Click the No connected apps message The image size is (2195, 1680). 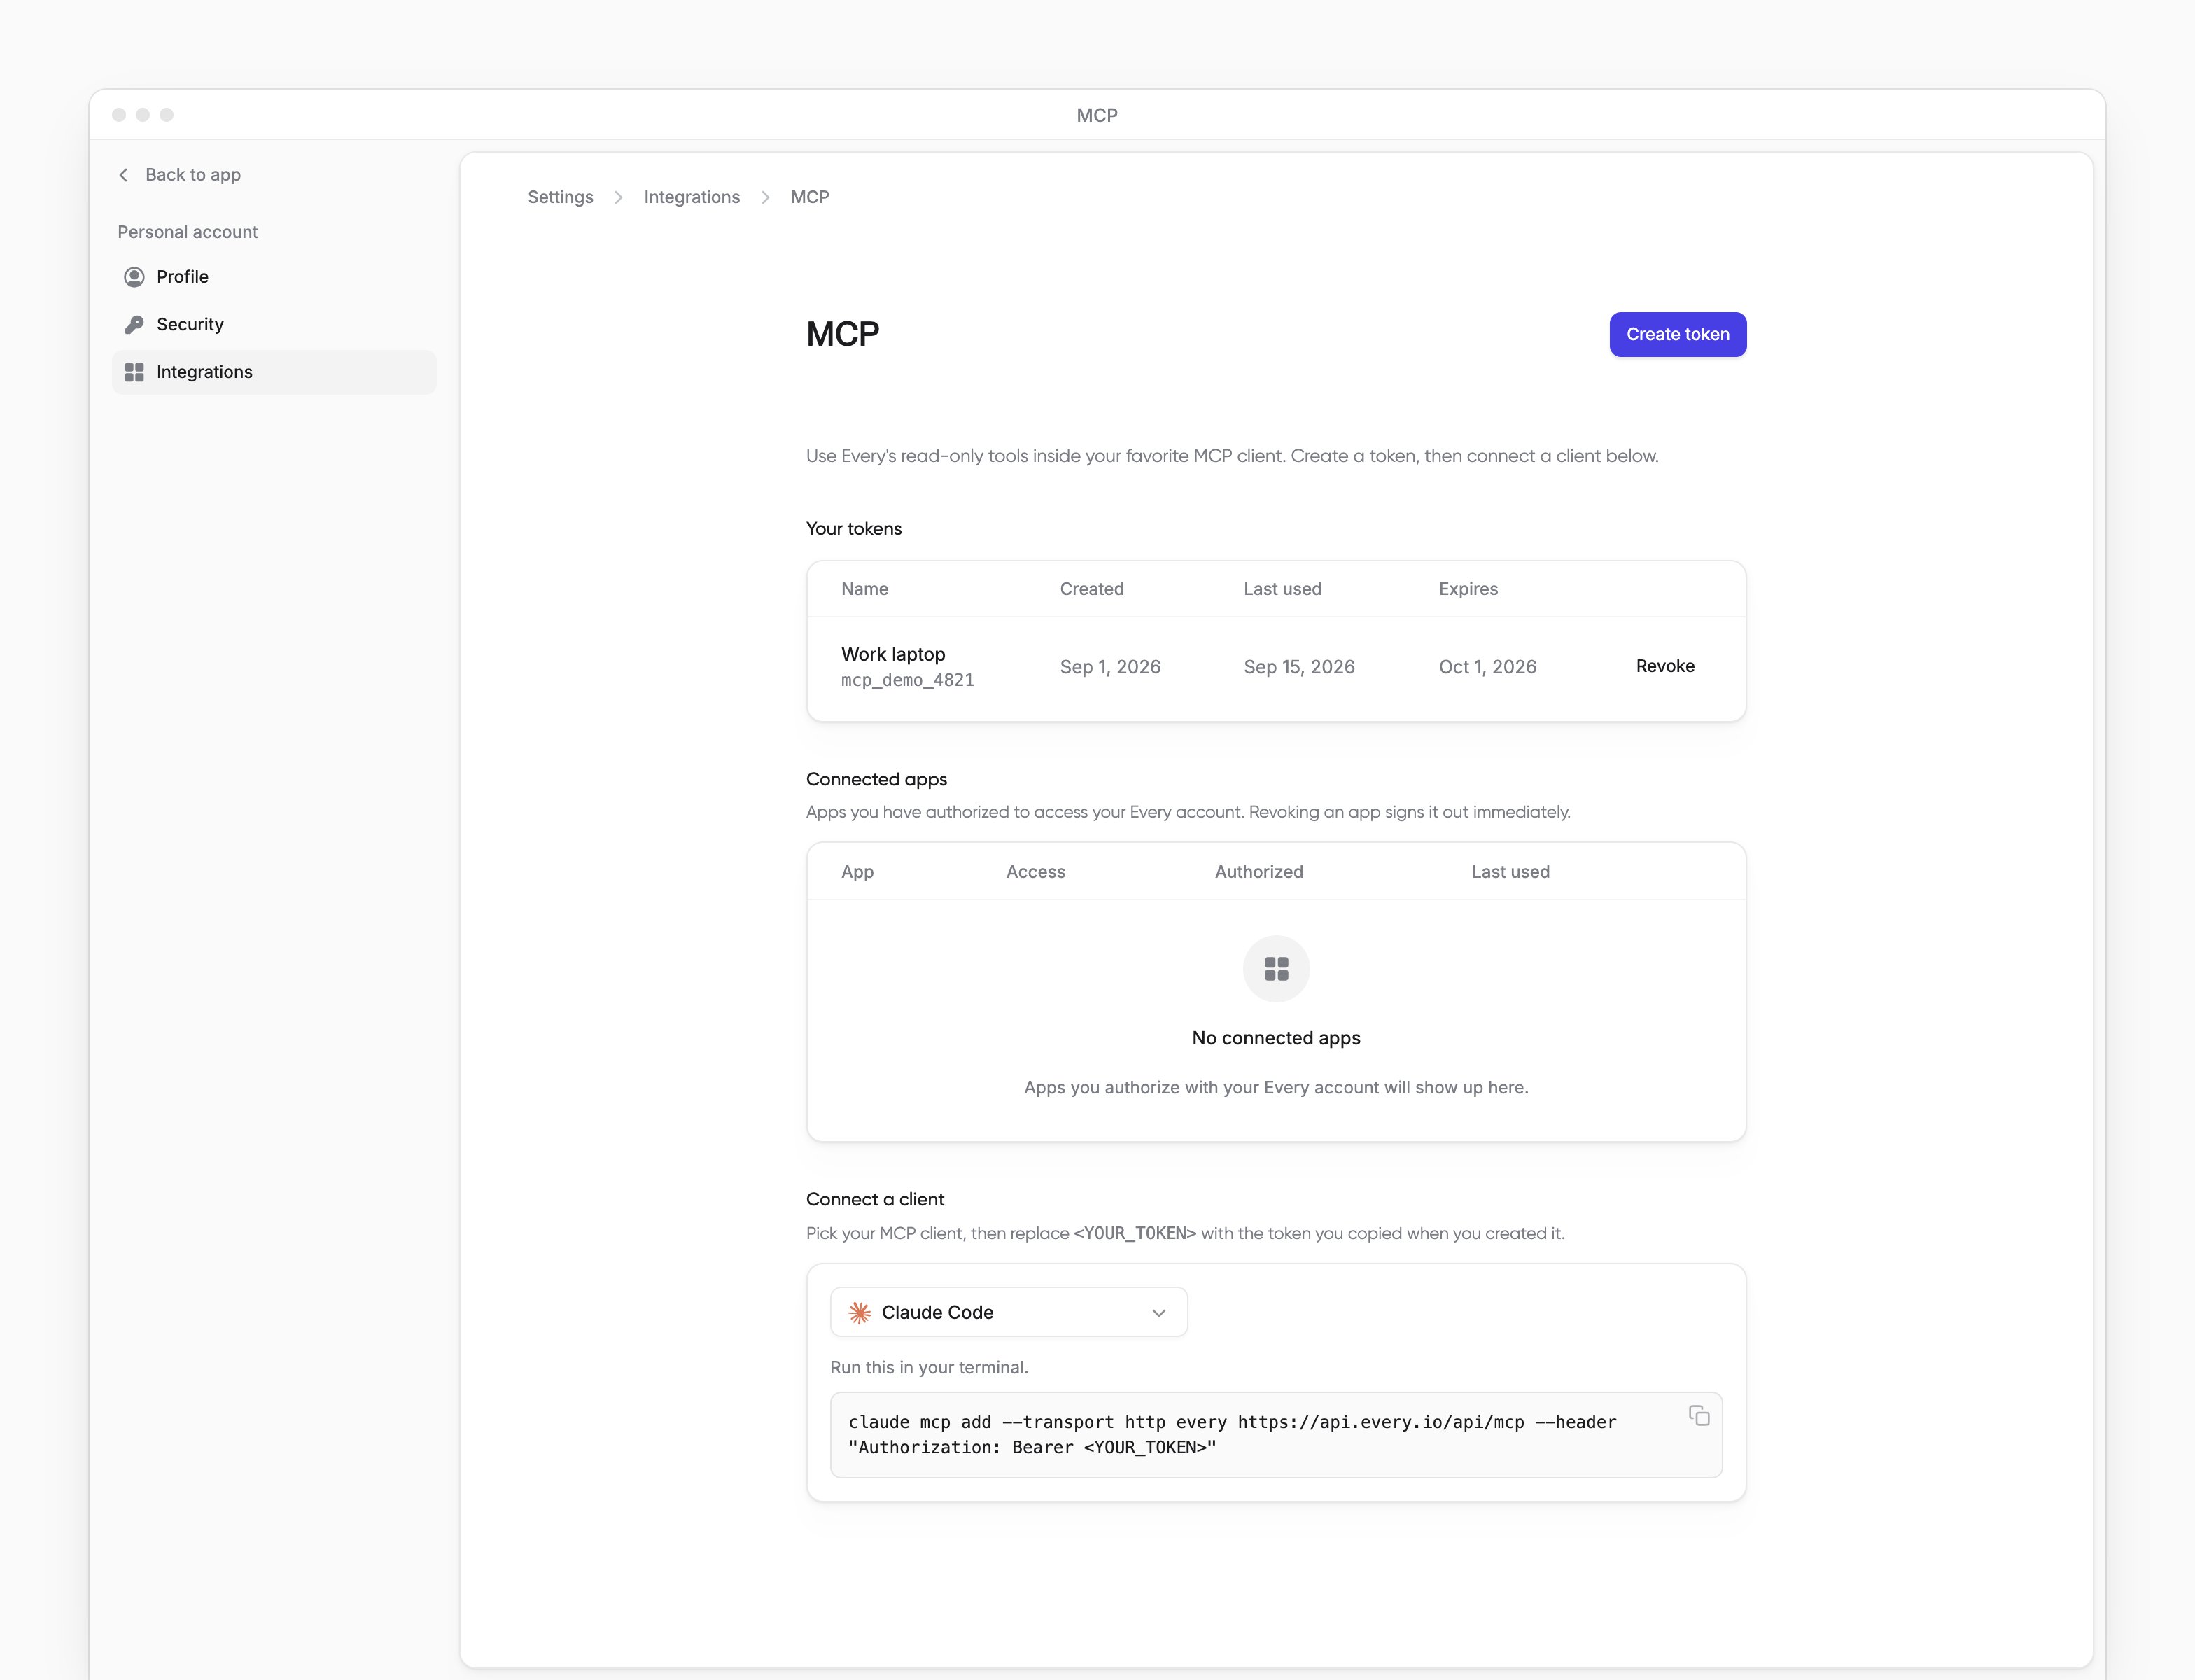[1276, 1038]
